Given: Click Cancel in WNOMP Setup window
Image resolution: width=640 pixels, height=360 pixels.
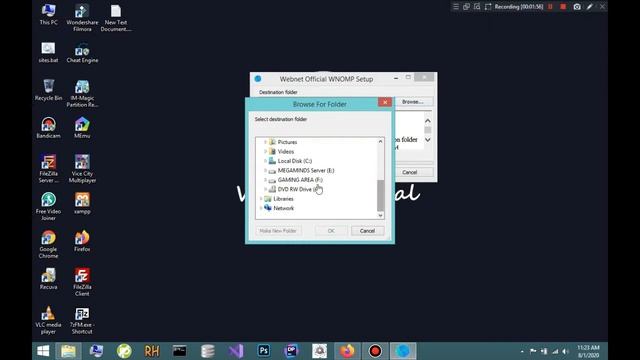Looking at the screenshot, I should tap(409, 172).
